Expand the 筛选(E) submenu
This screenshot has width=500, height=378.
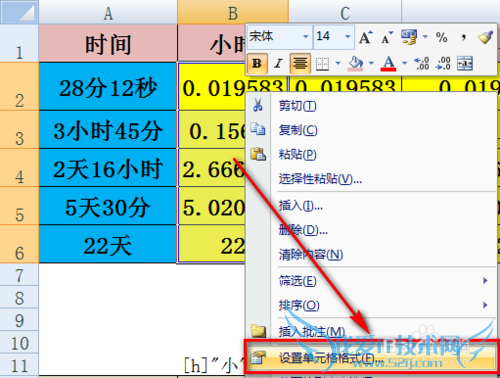372,281
